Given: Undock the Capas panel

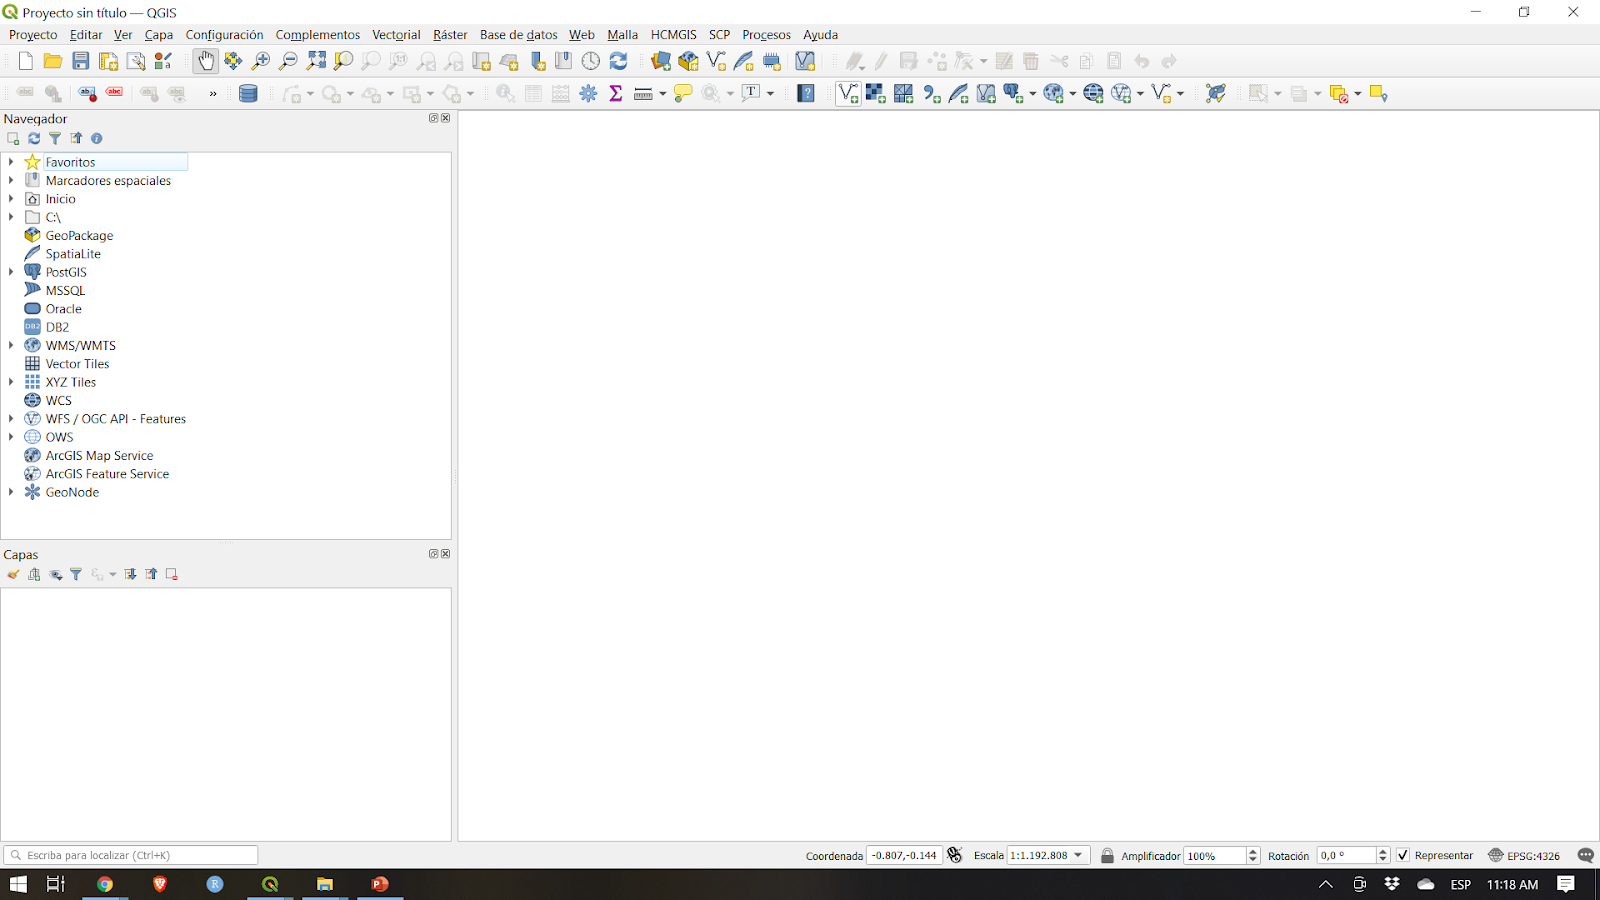Looking at the screenshot, I should point(434,554).
